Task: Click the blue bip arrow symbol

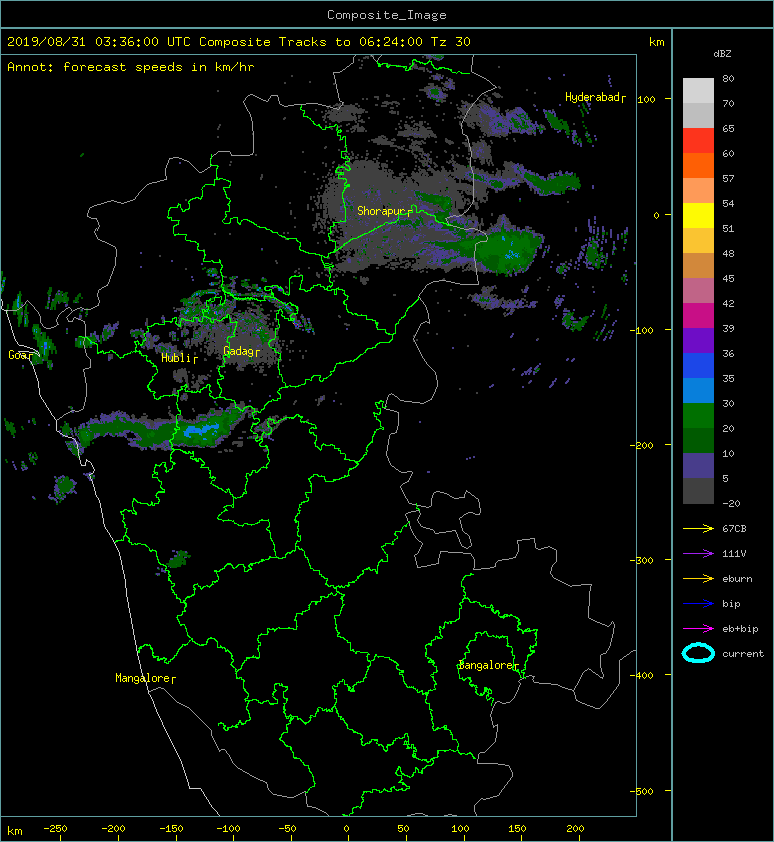Action: pos(698,604)
